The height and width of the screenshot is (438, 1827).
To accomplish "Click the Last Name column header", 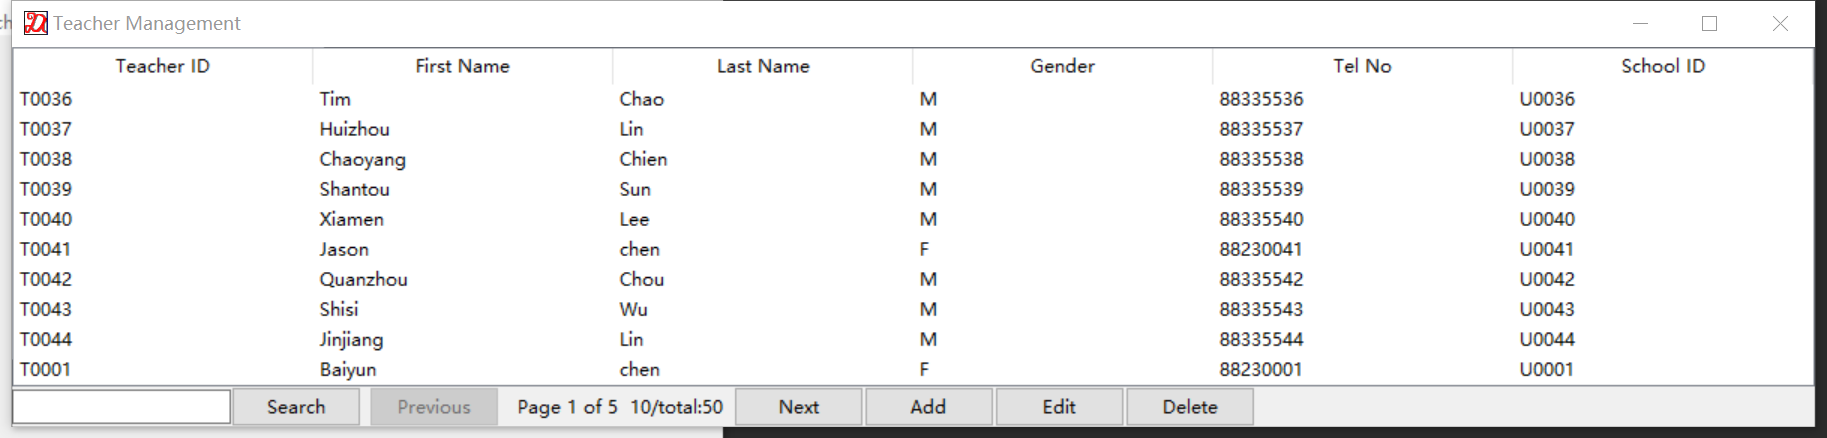I will (x=763, y=66).
